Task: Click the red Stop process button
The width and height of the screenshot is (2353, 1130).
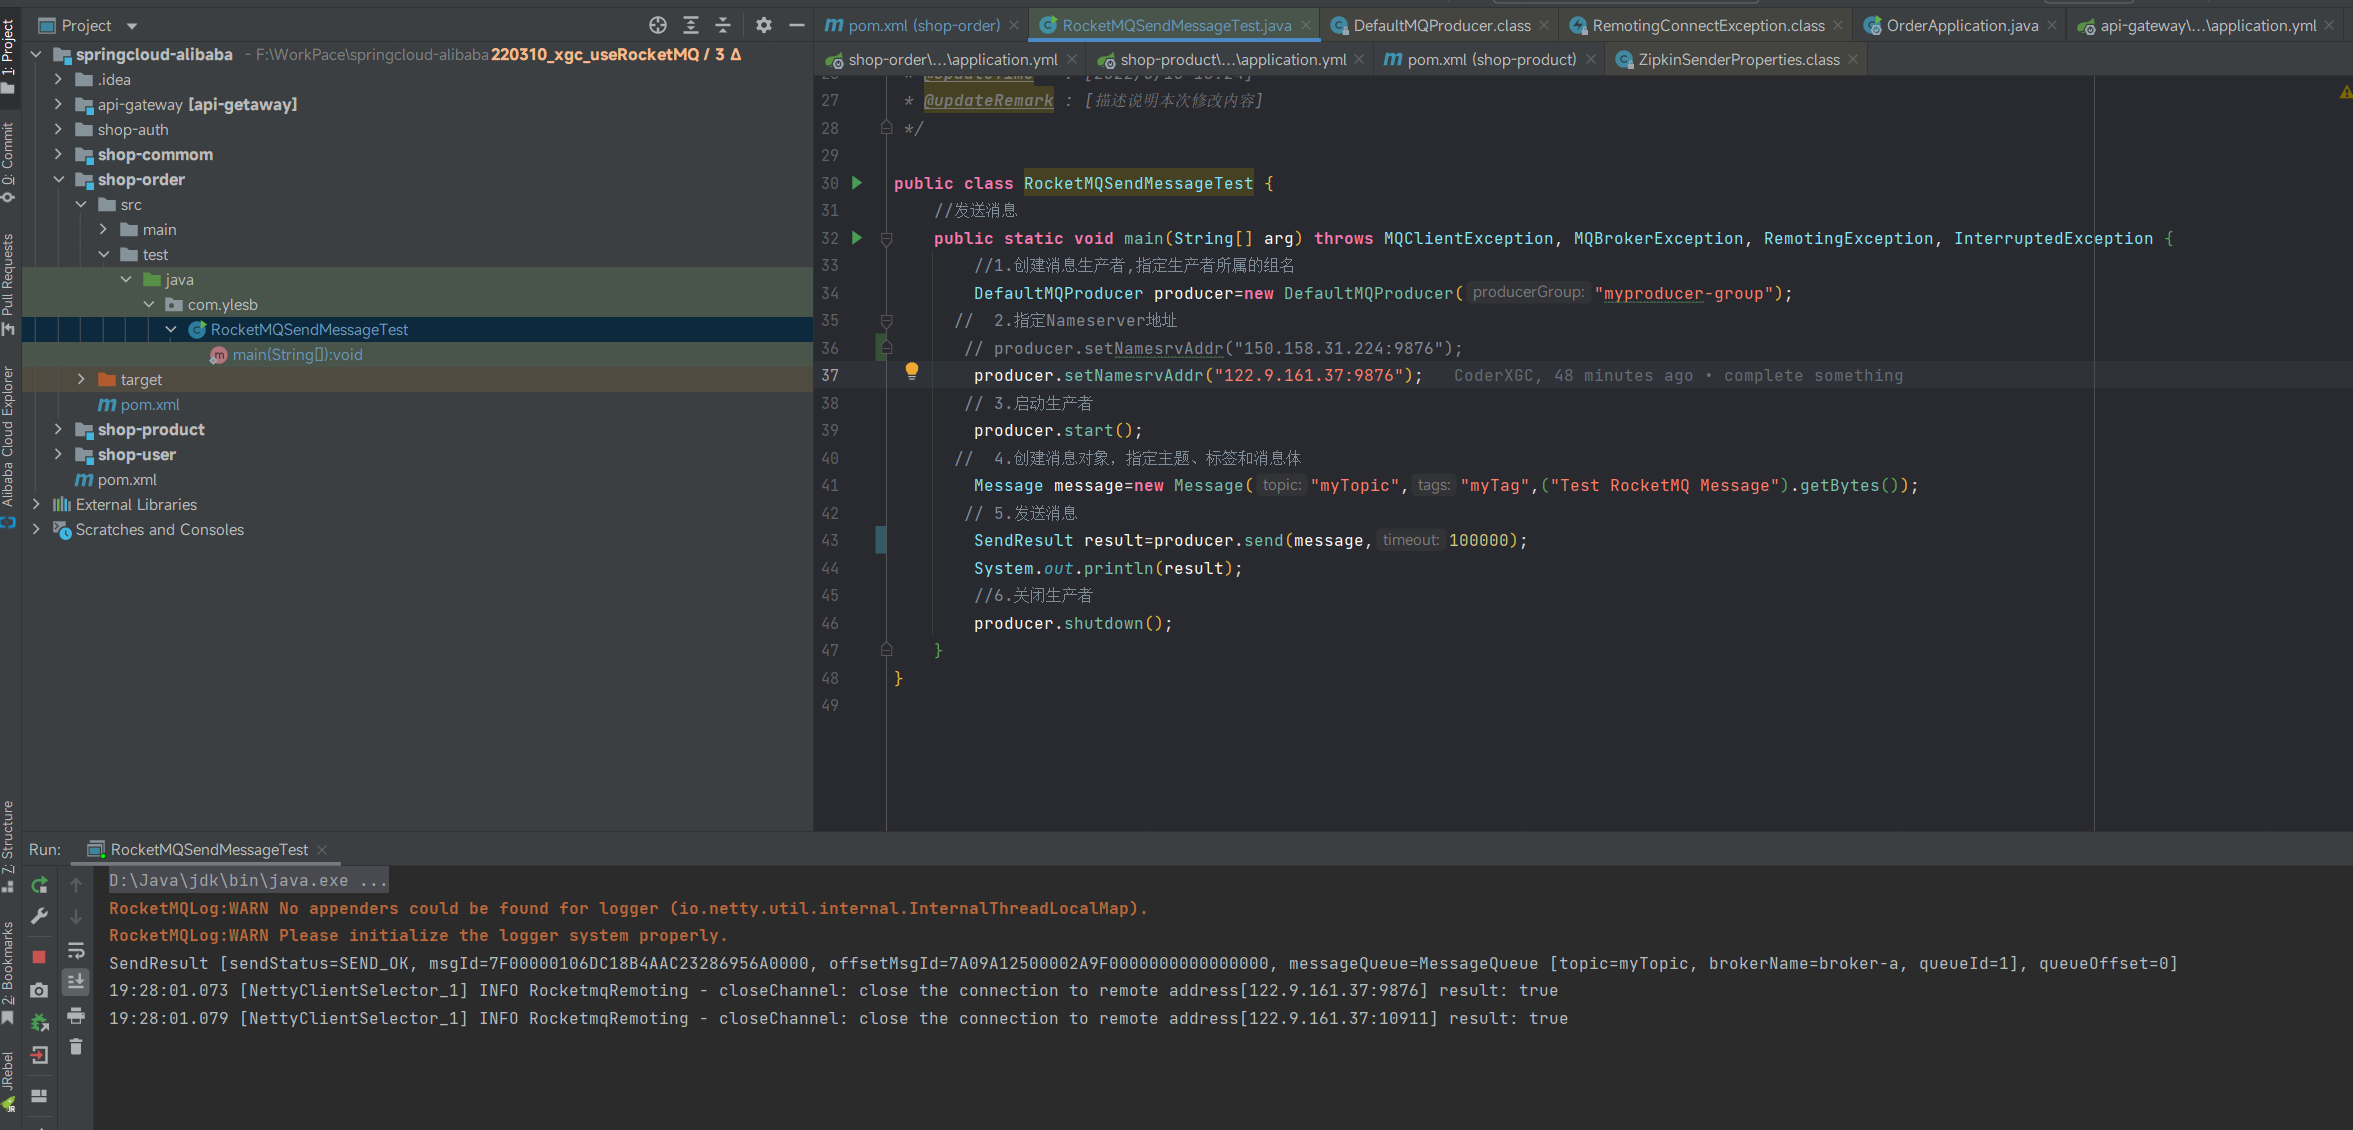Action: pyautogui.click(x=39, y=957)
